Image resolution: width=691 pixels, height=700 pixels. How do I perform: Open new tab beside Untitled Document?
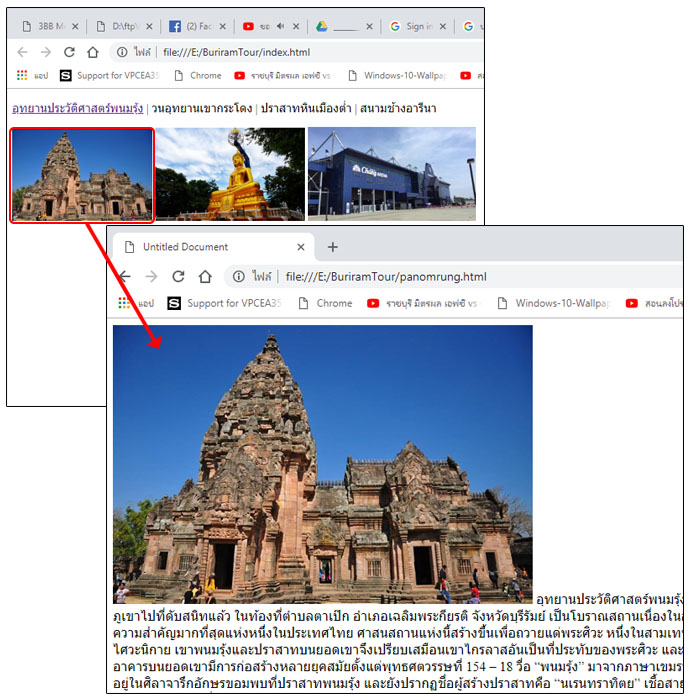click(x=333, y=247)
